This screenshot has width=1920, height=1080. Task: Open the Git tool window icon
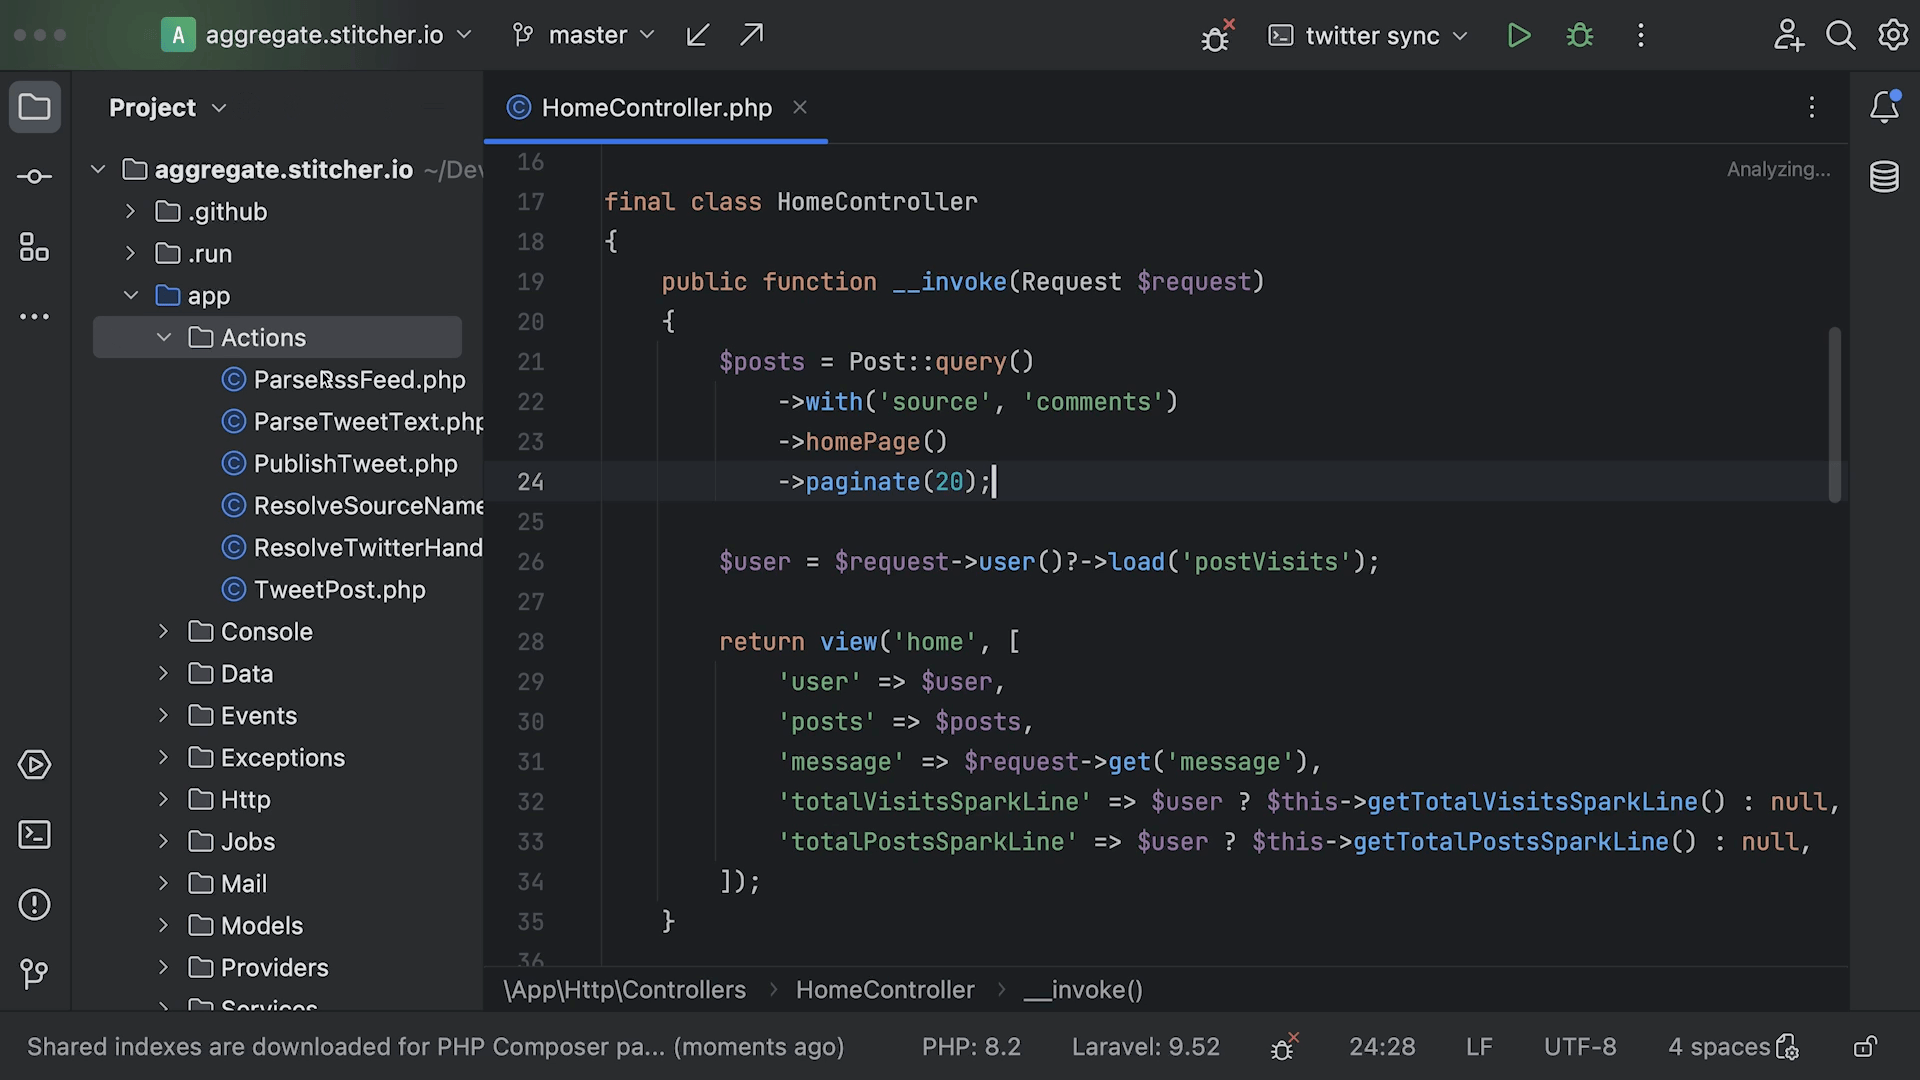point(35,973)
